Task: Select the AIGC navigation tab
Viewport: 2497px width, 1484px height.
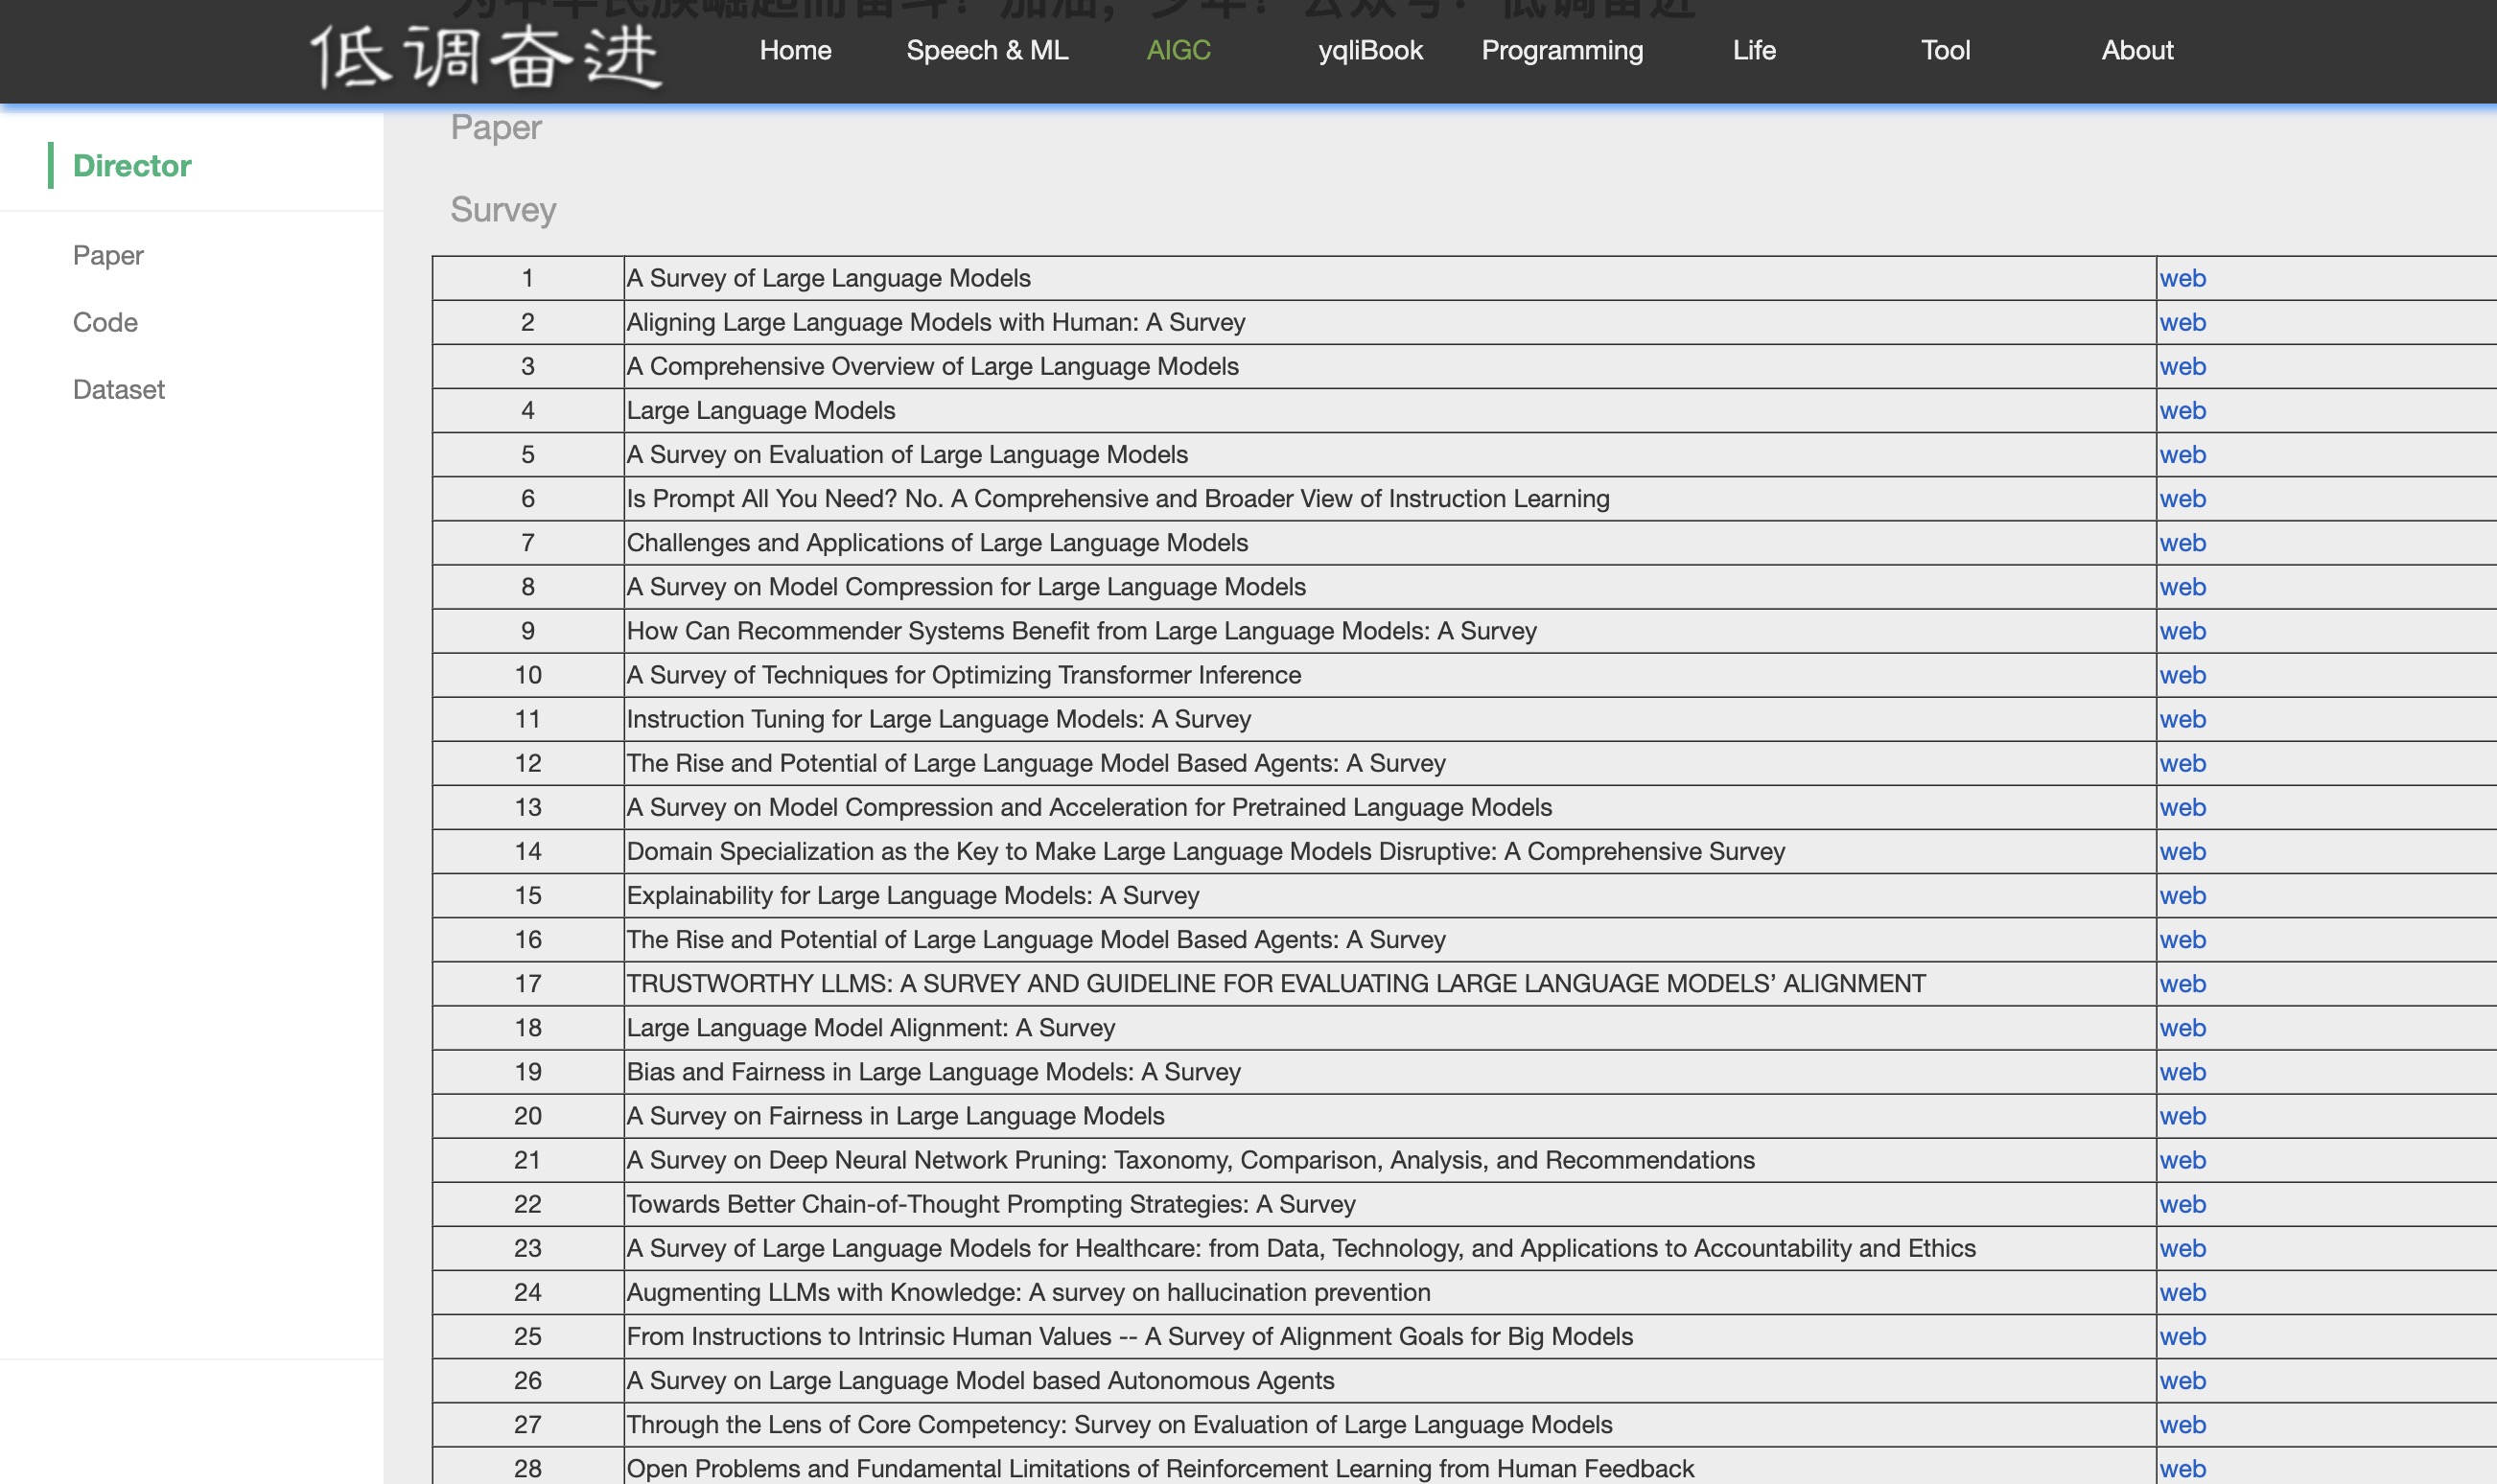Action: (x=1178, y=50)
